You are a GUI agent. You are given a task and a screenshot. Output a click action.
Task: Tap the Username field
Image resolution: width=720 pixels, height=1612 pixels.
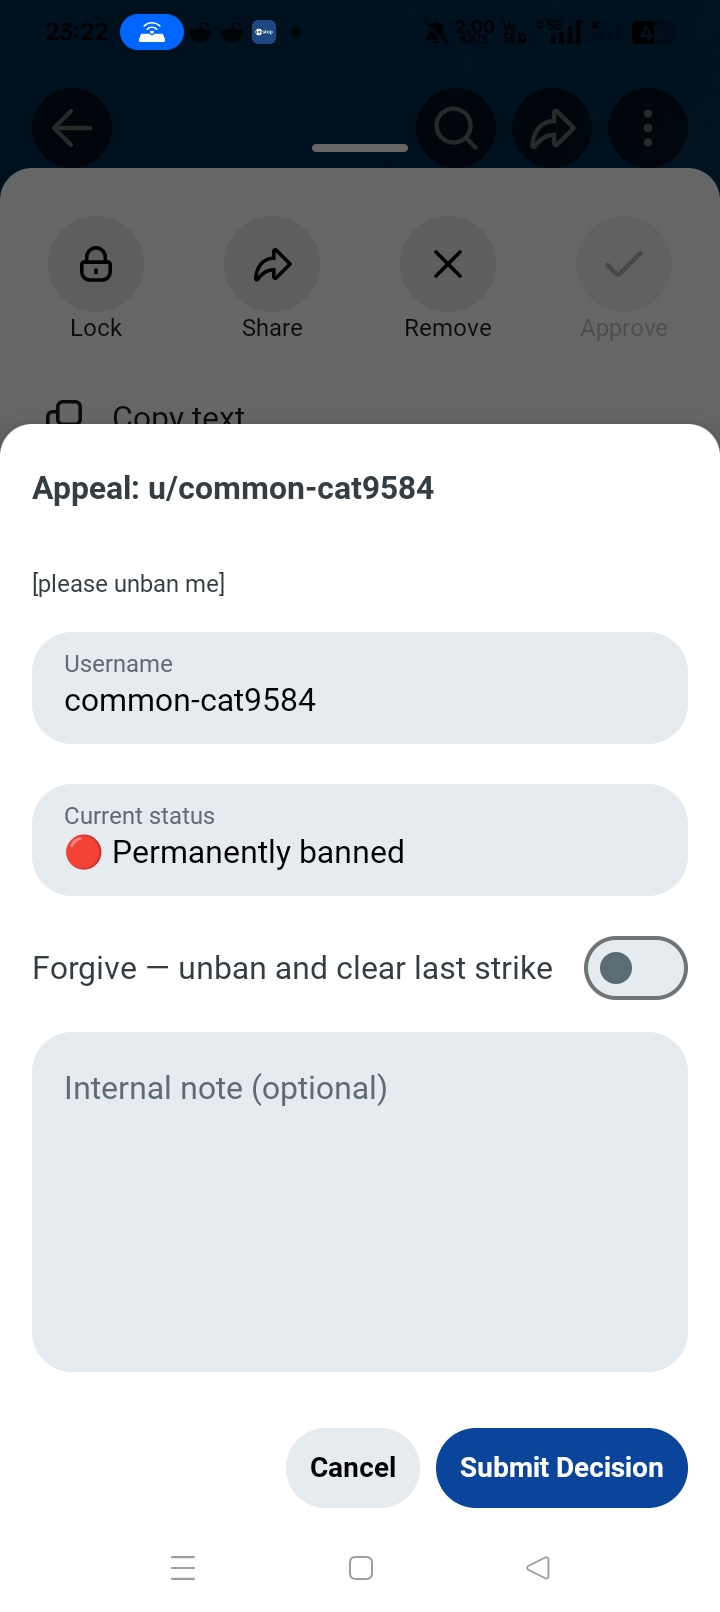(360, 688)
